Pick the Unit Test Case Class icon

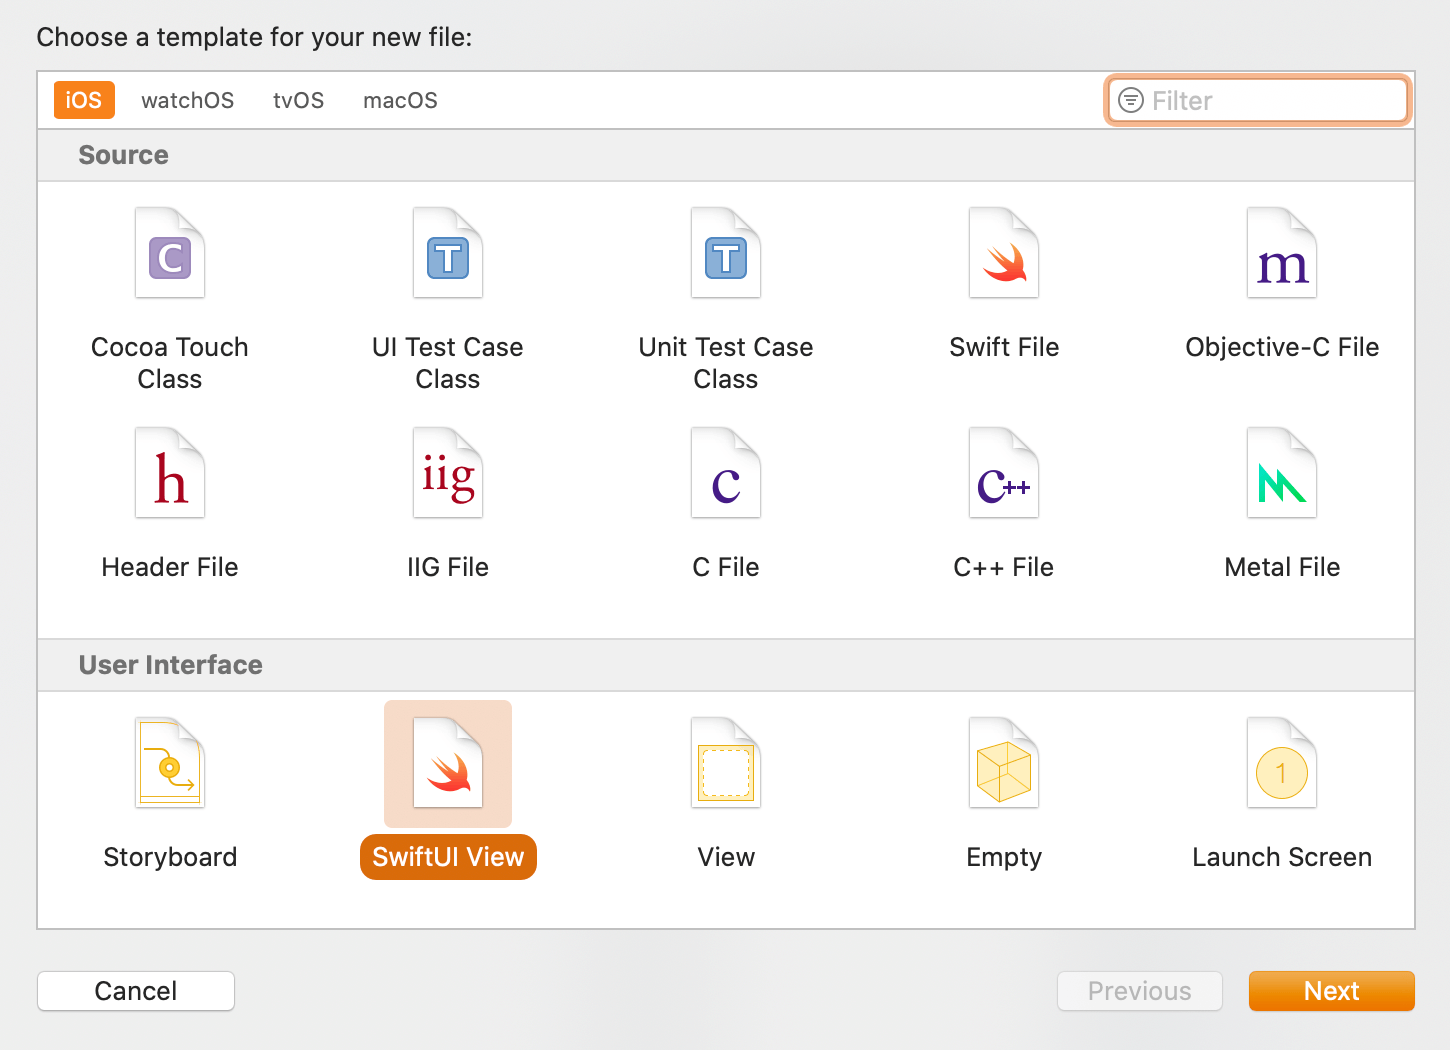point(726,254)
